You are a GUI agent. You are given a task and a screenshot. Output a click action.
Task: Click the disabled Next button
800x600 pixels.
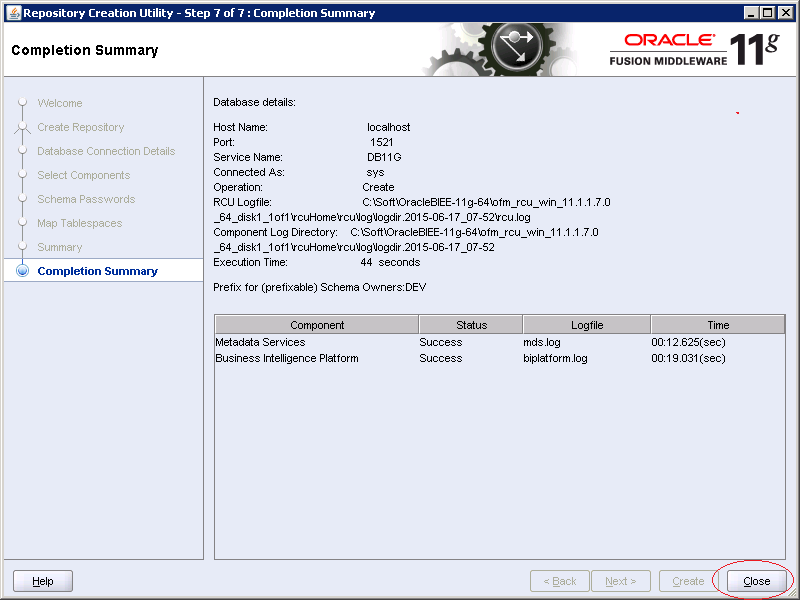[620, 581]
